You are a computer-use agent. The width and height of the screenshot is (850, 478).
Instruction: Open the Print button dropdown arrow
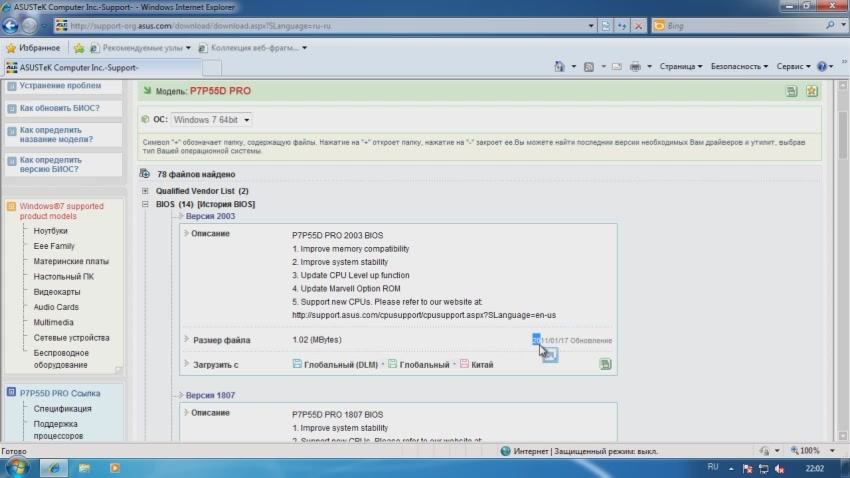click(649, 67)
